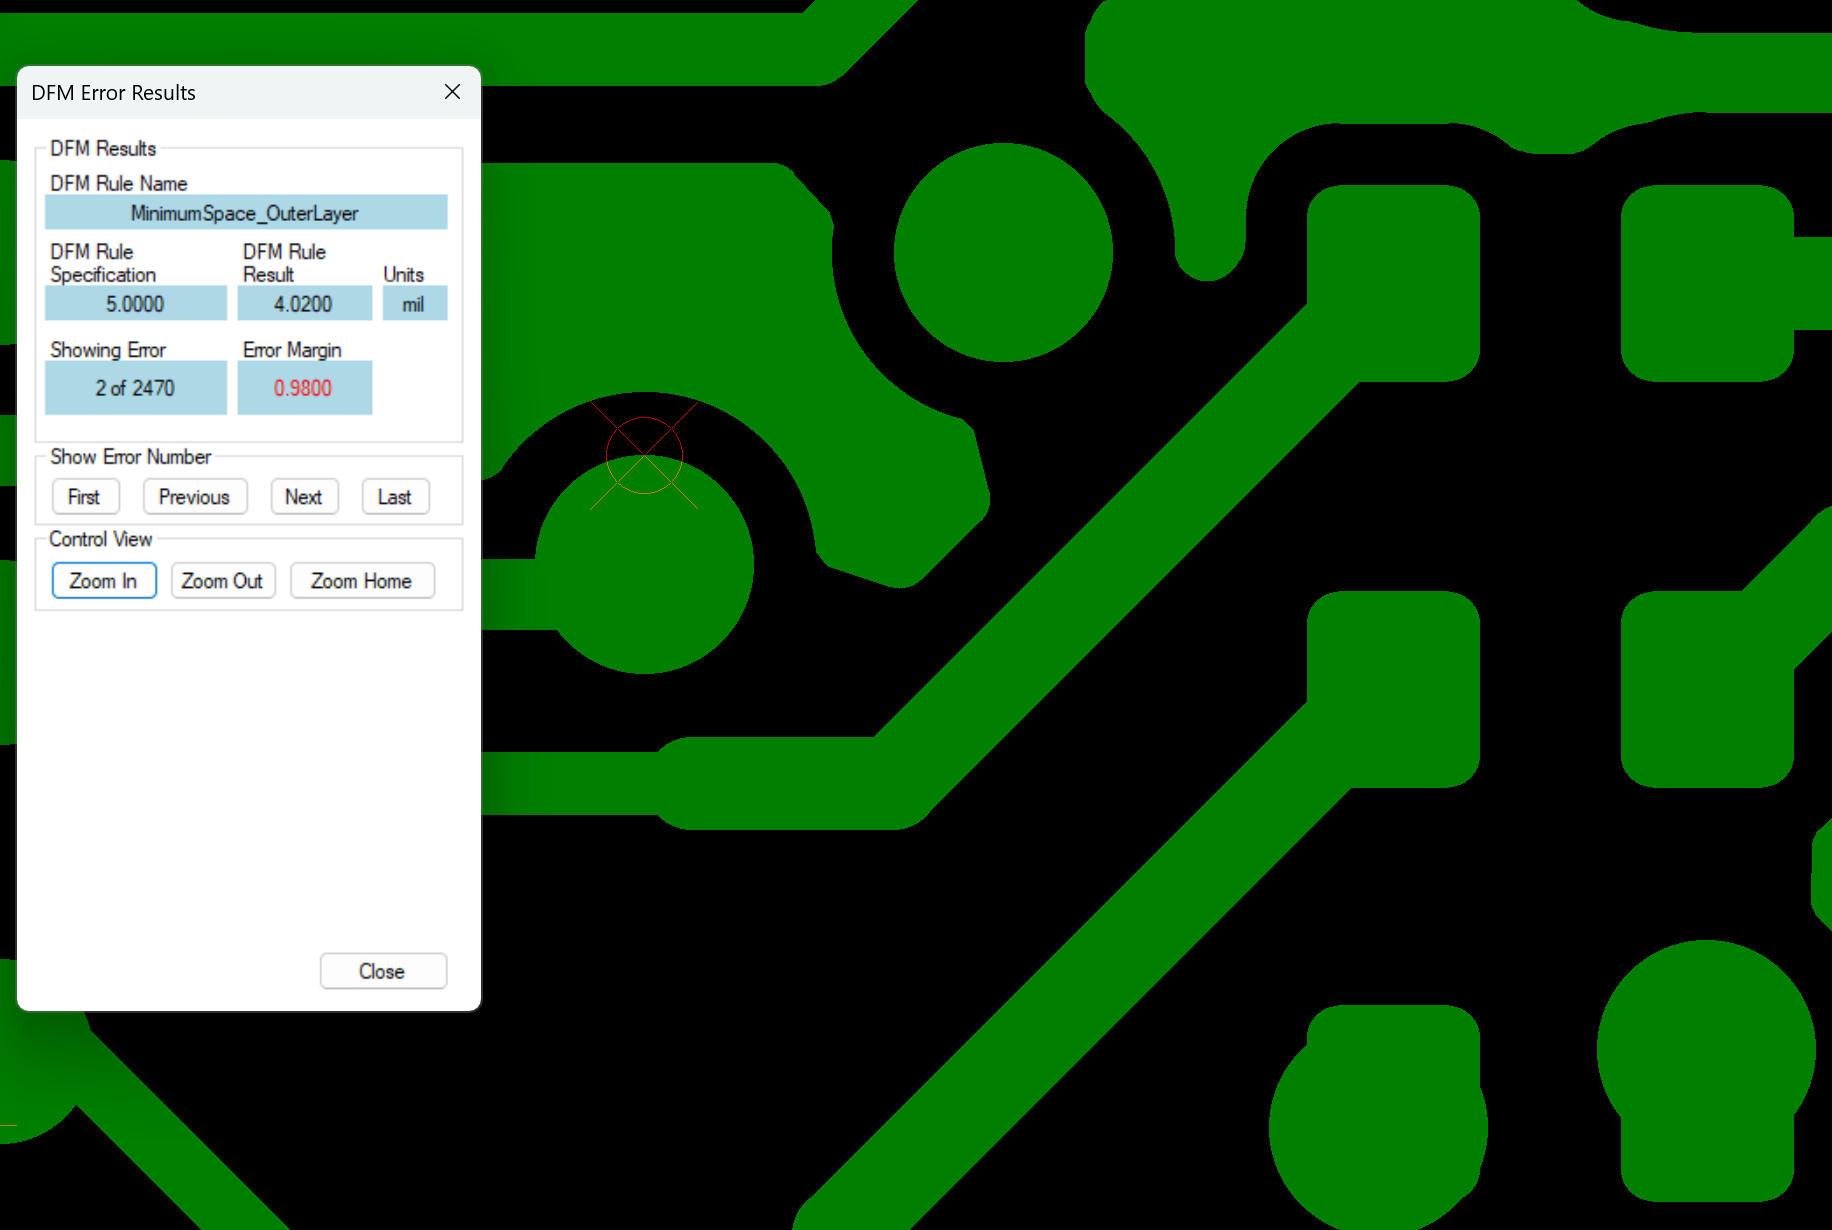The width and height of the screenshot is (1832, 1230).
Task: Click the Showing Error 2 of 2470 field
Action: click(x=135, y=388)
